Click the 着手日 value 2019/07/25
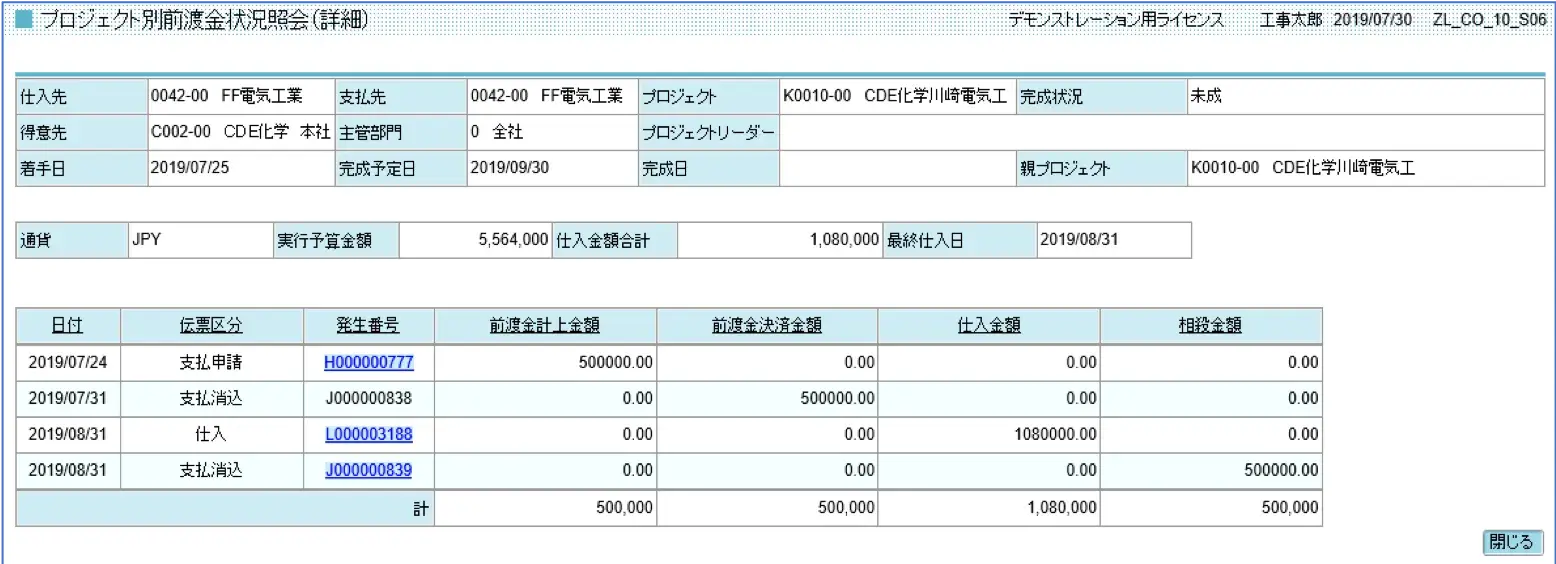Viewport: 1556px width, 564px height. point(190,168)
